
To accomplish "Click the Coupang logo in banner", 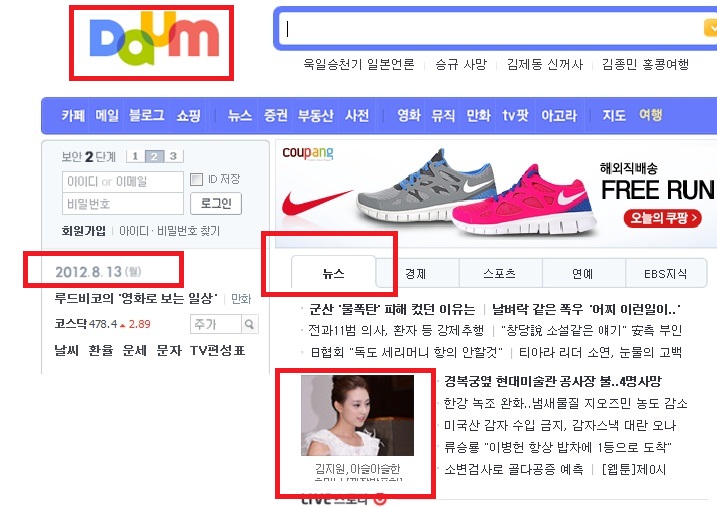I will (308, 153).
